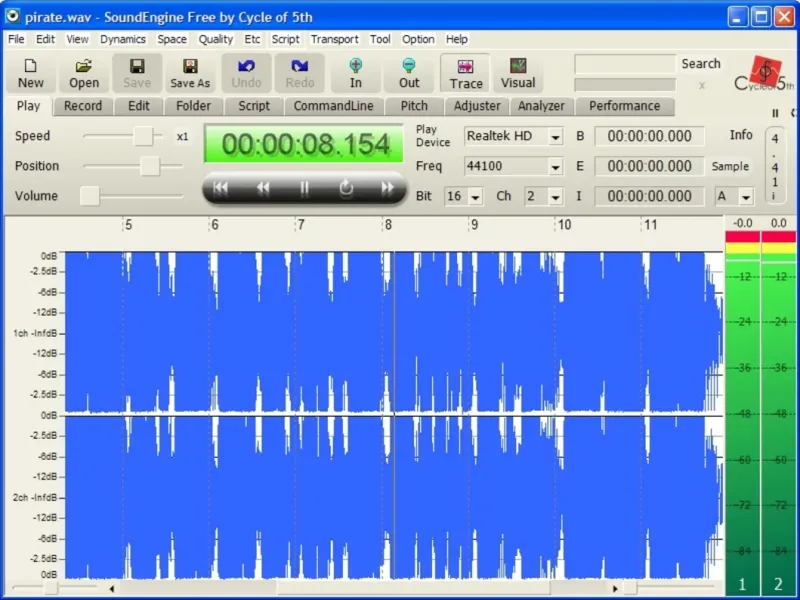Viewport: 800px width, 600px height.
Task: Expand the Freq 44100 dropdown
Action: 555,167
